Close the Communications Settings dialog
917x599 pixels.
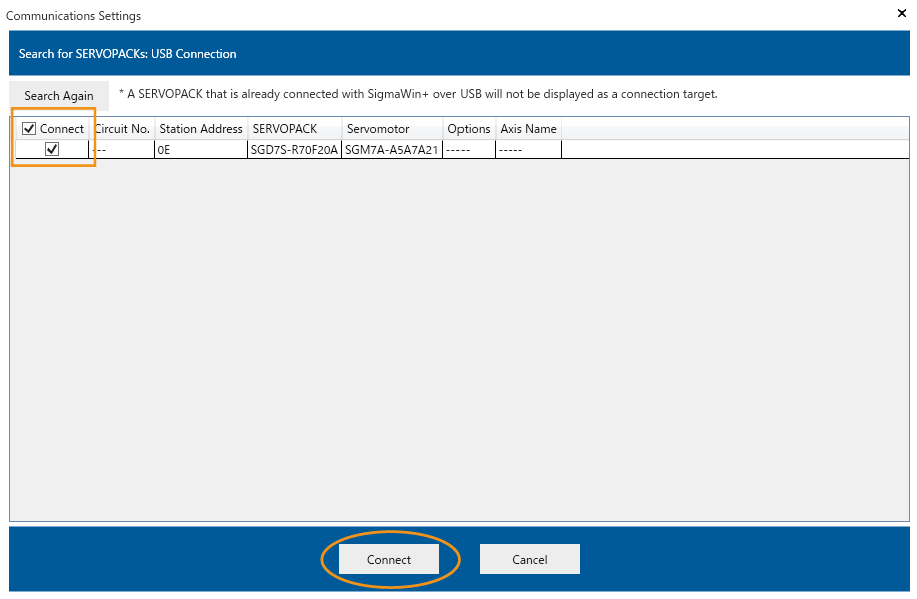coord(901,14)
